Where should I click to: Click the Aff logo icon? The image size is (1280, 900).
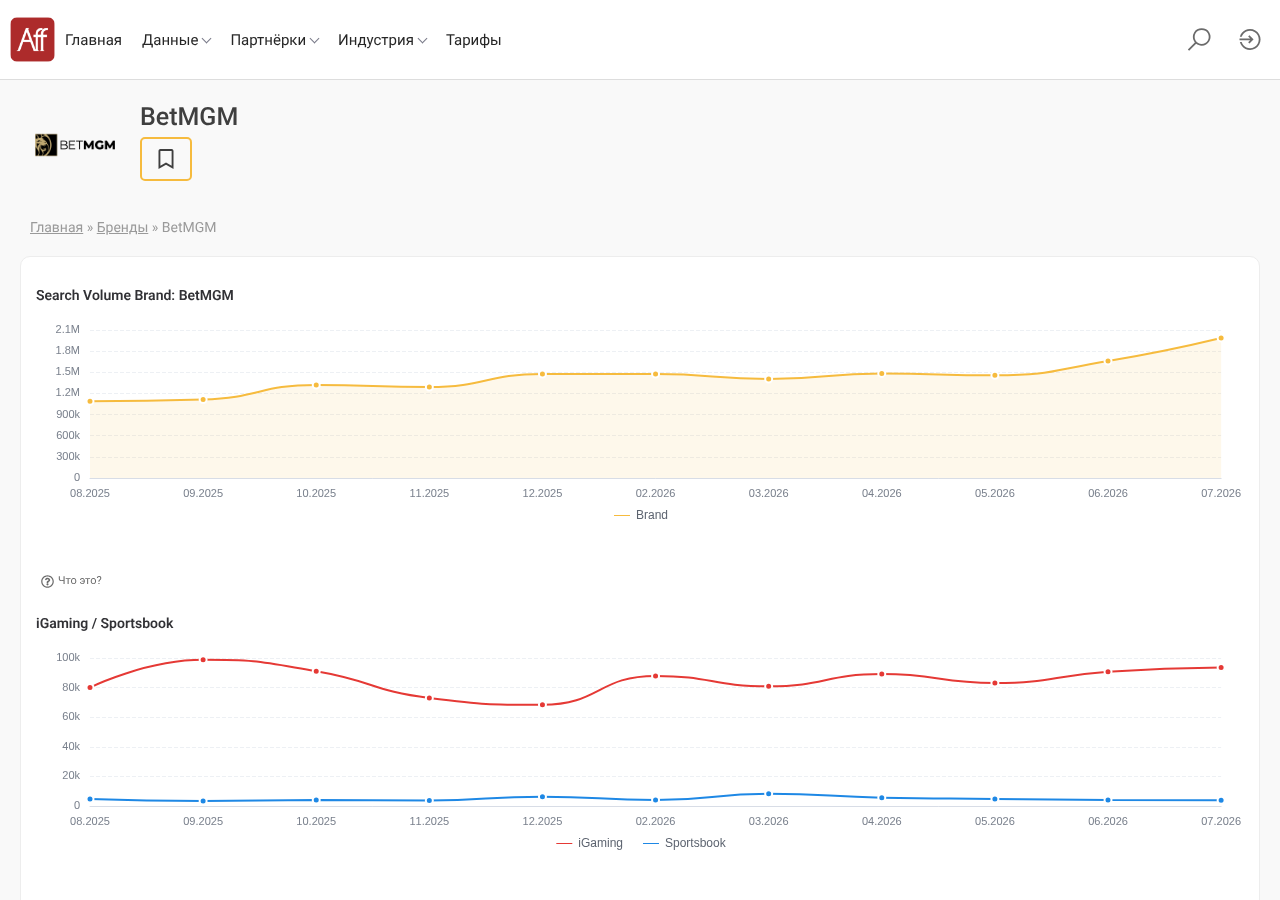[x=32, y=40]
